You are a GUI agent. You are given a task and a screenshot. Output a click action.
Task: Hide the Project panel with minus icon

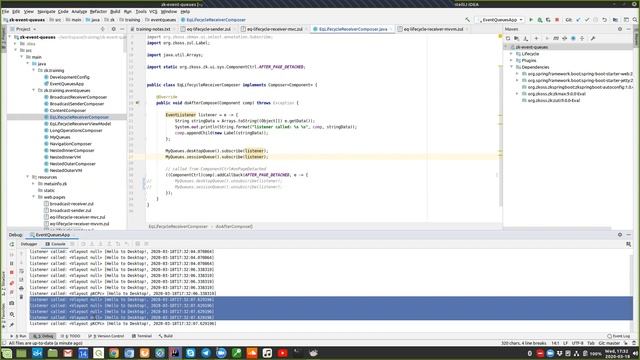[x=122, y=29]
